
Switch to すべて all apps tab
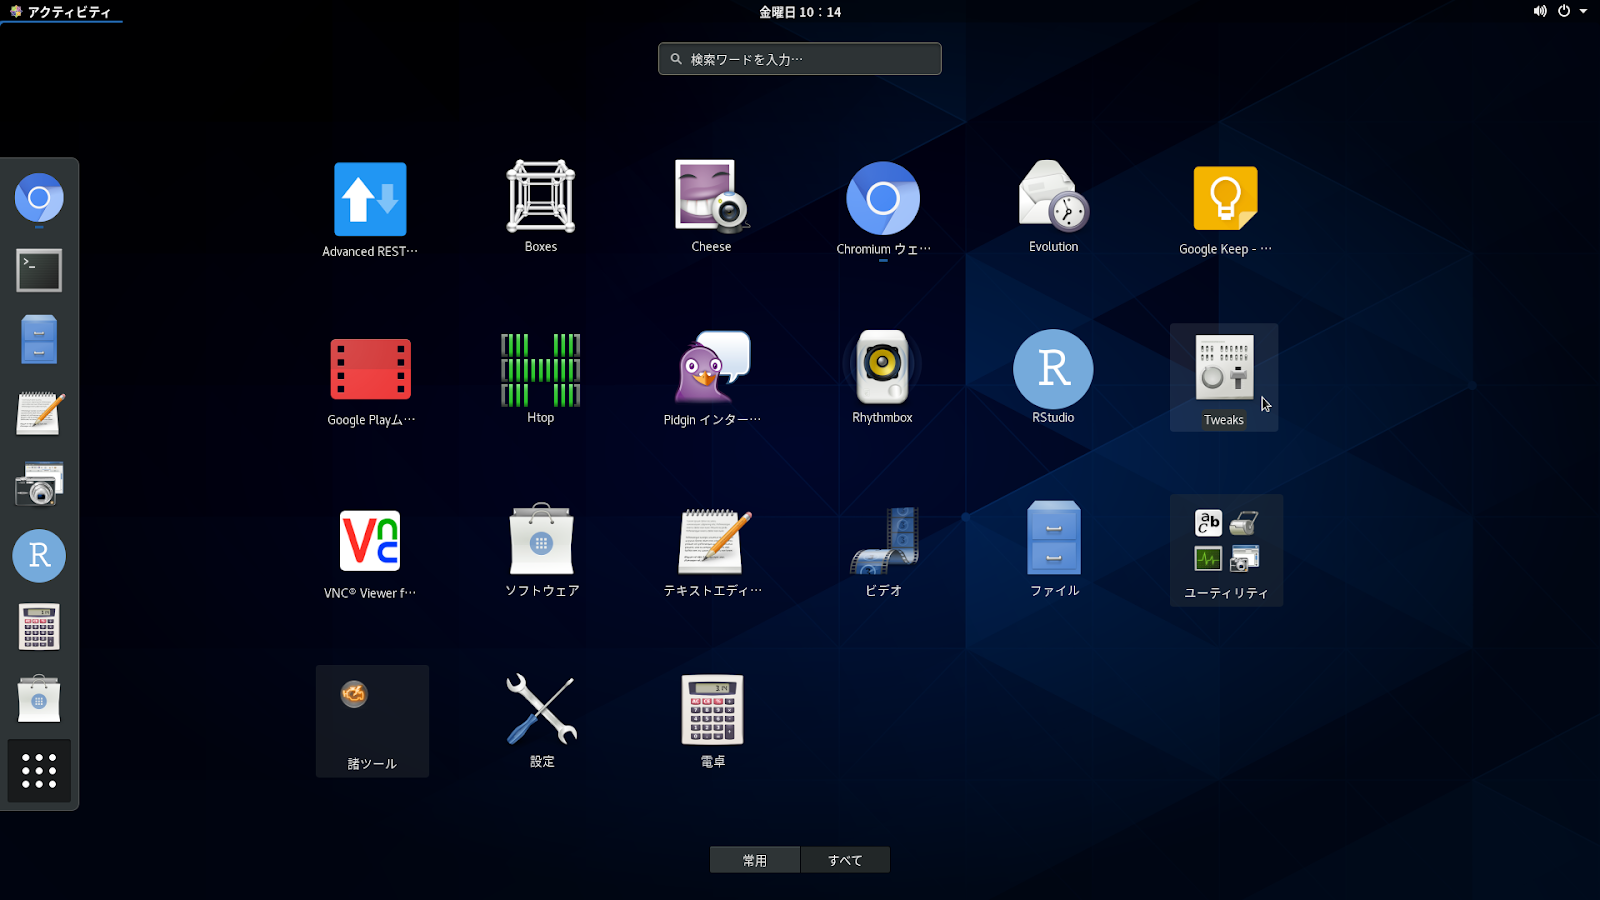845,860
